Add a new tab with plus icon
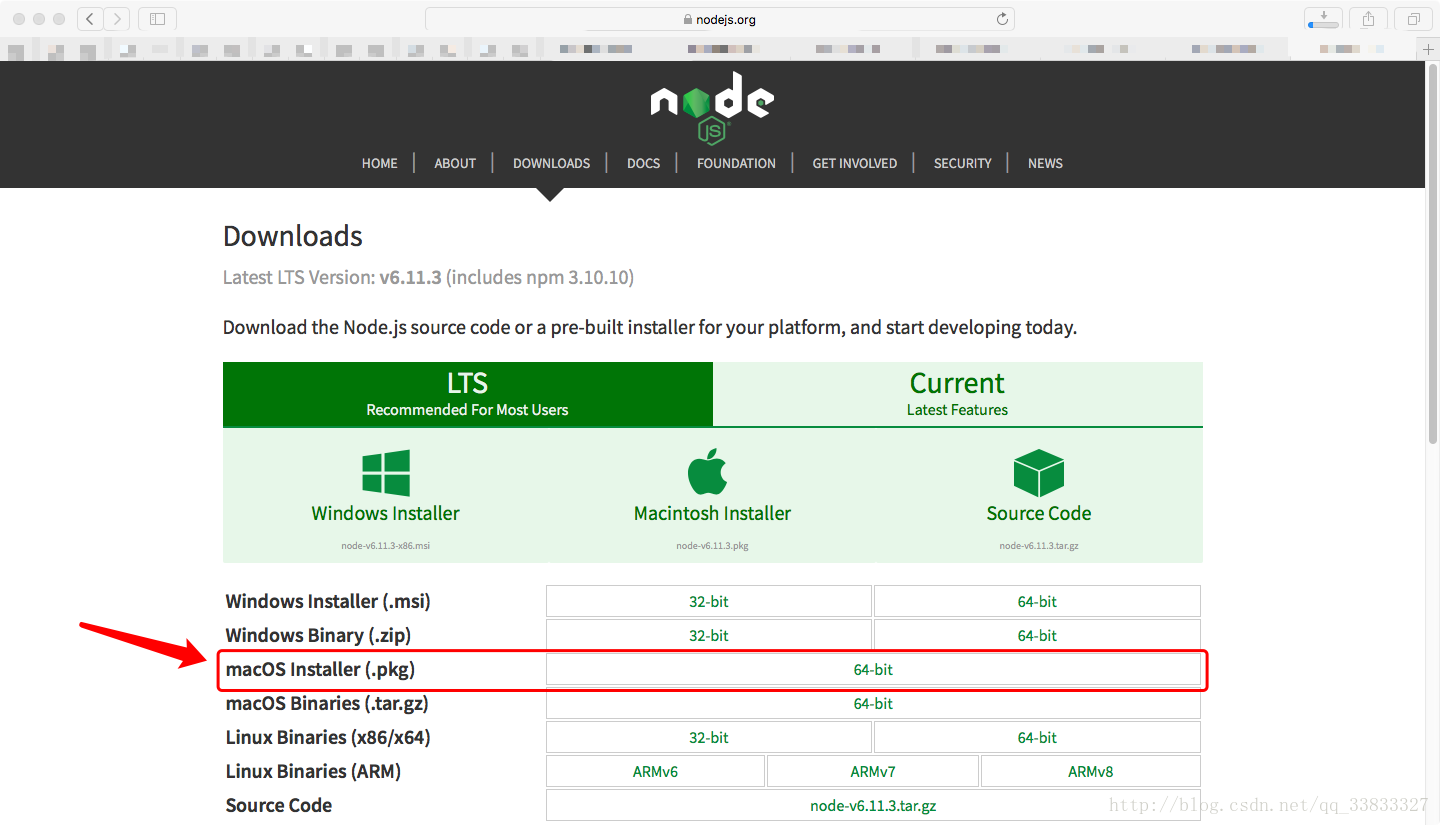This screenshot has height=825, width=1440. [1429, 49]
